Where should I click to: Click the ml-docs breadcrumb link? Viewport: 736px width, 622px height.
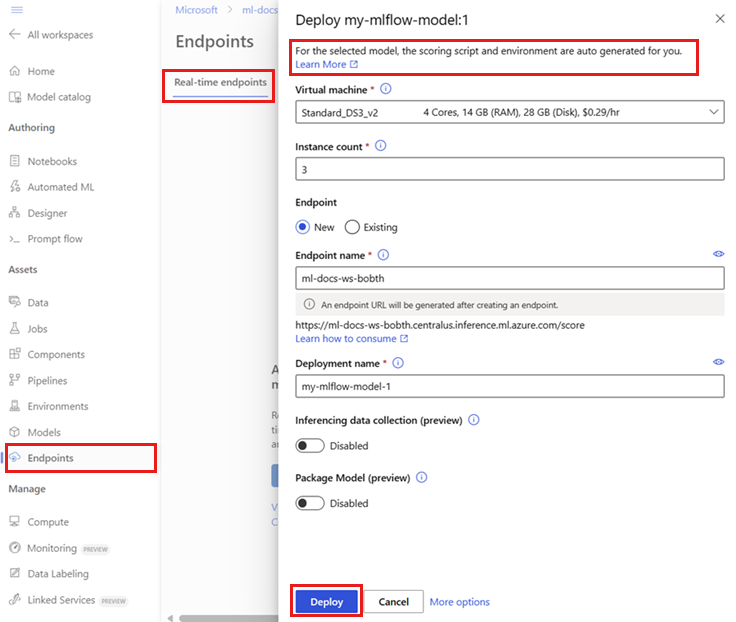click(x=260, y=10)
